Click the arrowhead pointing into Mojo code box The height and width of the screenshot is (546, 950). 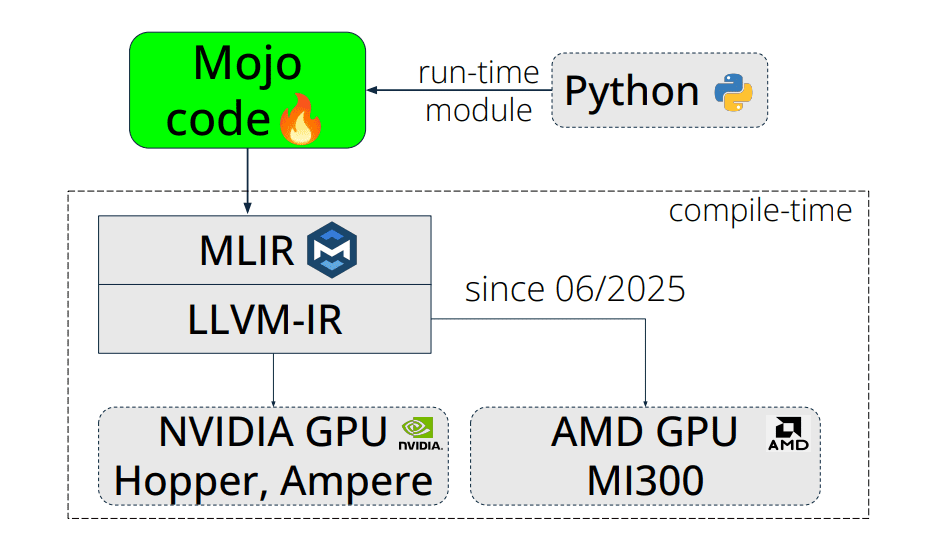tap(372, 91)
